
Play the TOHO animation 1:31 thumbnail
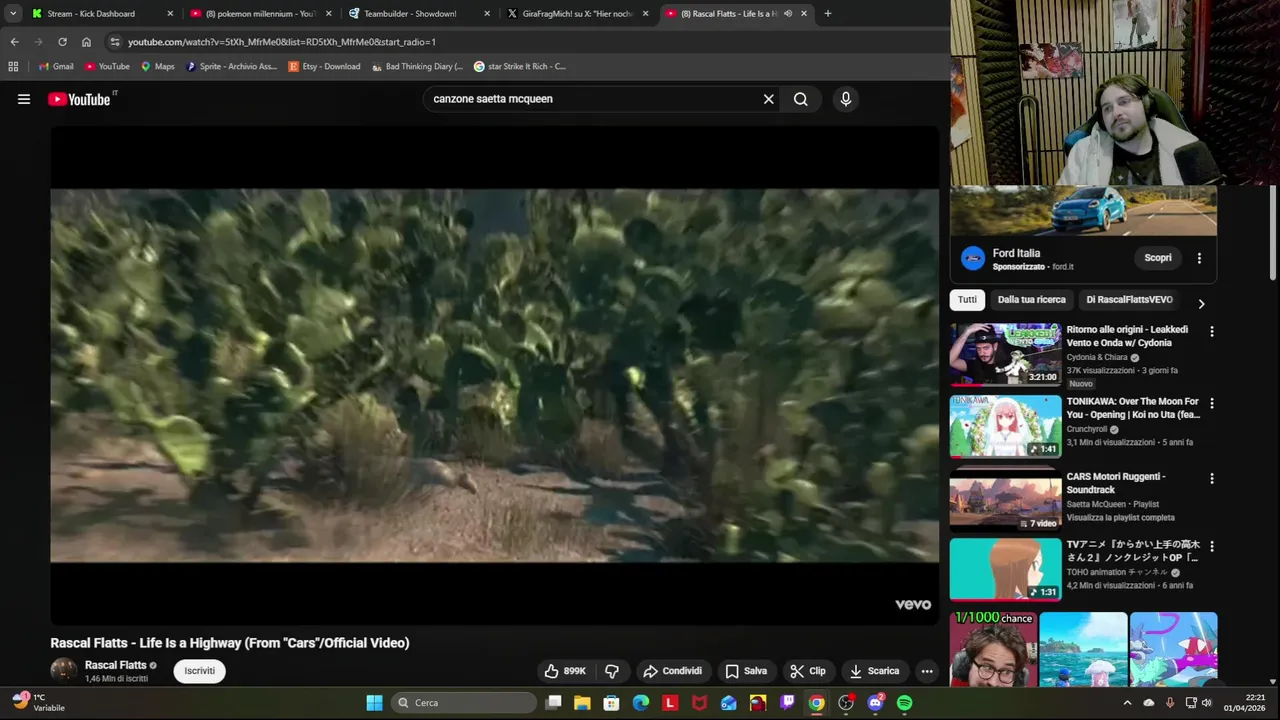click(1005, 569)
